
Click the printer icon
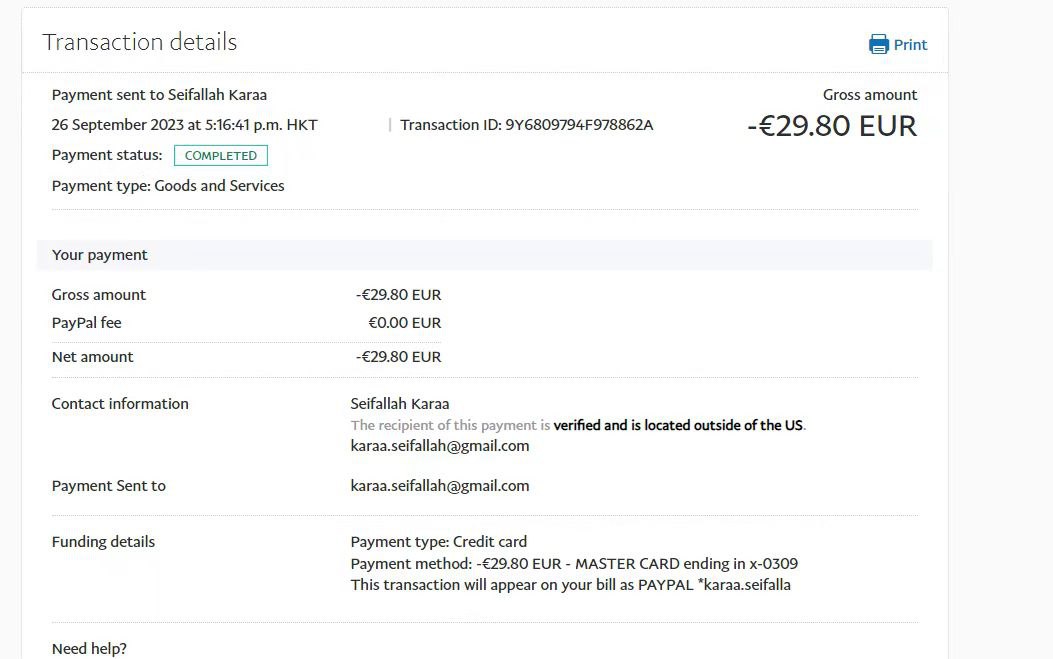(879, 44)
